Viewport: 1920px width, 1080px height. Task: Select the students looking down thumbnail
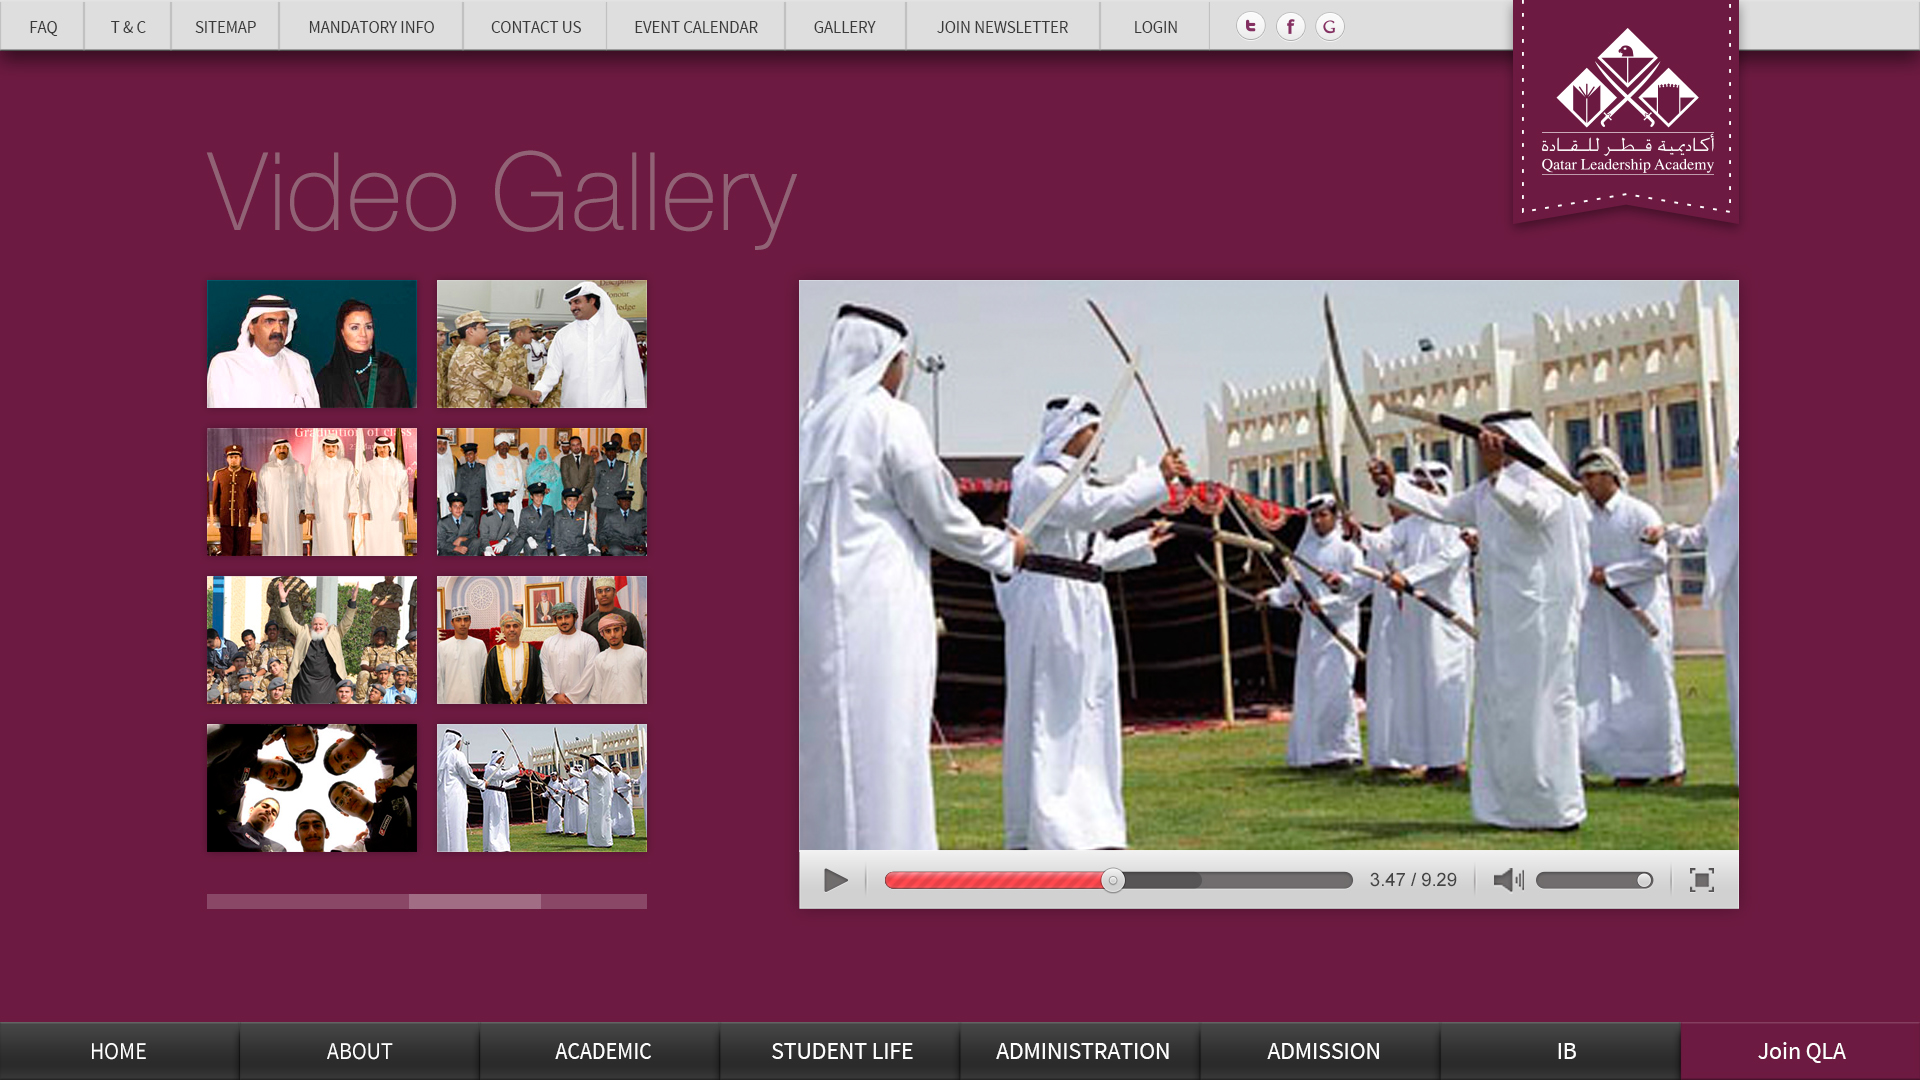tap(311, 788)
